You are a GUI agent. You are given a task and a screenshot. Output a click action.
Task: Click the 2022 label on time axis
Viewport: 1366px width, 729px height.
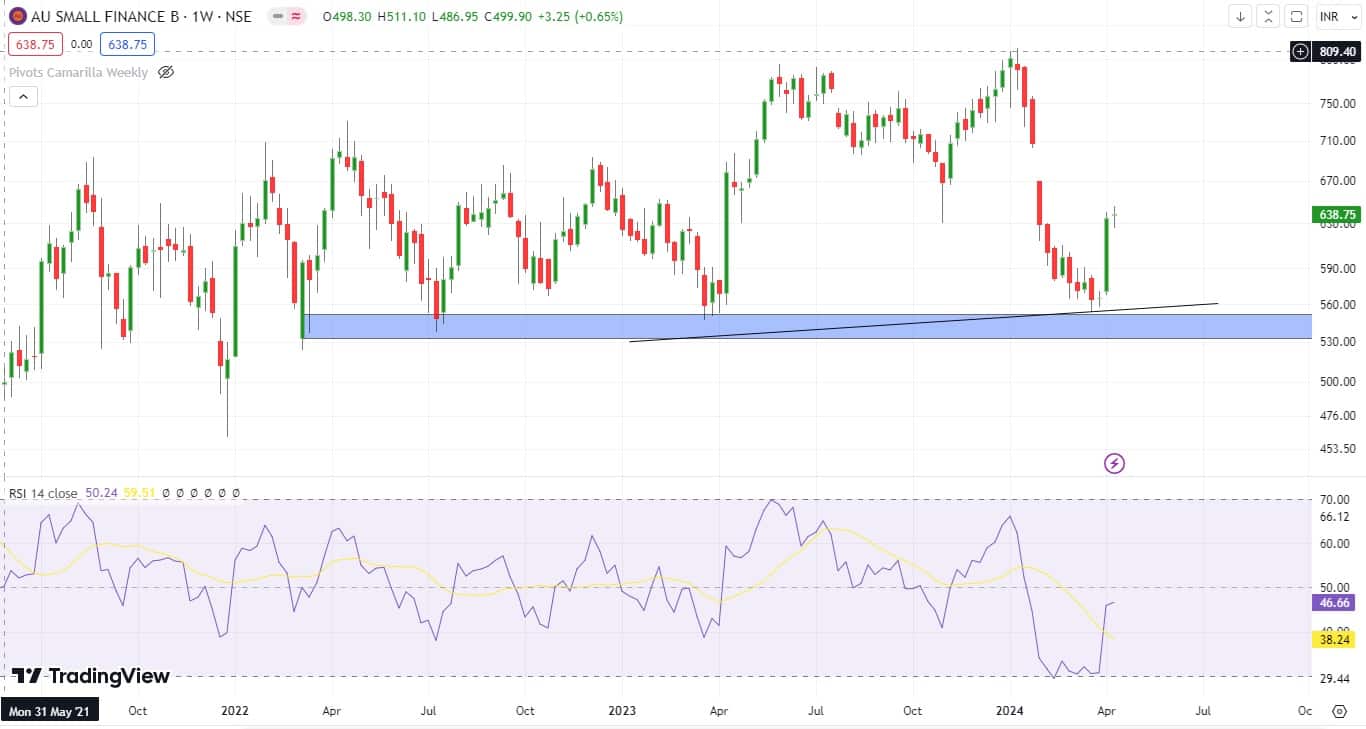pyautogui.click(x=234, y=711)
